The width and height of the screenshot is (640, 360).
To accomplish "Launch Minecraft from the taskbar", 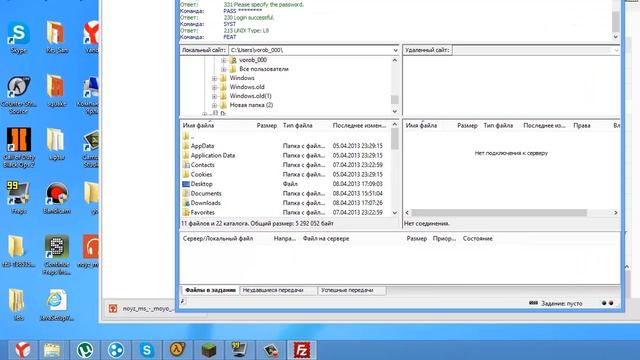I will point(209,350).
